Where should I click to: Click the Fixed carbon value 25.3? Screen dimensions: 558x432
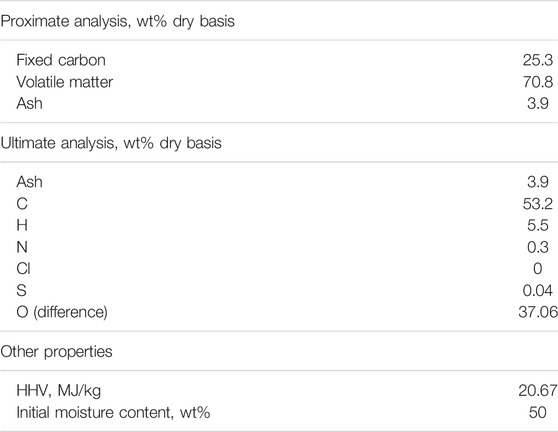coord(538,60)
